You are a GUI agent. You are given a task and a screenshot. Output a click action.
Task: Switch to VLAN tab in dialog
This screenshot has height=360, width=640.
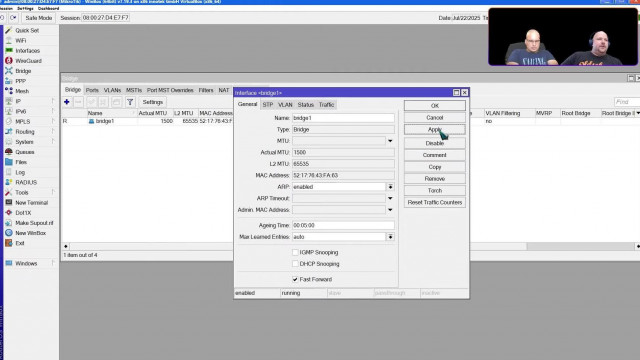[x=285, y=105]
